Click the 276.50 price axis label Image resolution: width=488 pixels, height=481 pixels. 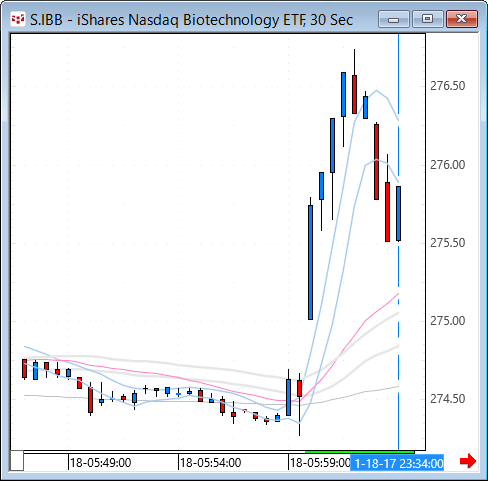447,86
